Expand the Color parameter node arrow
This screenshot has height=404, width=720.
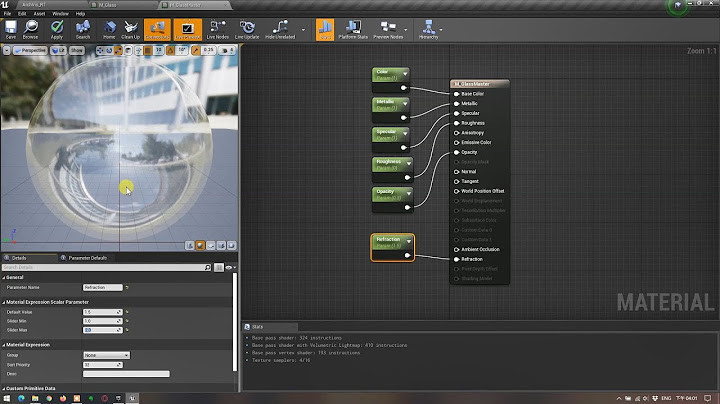click(405, 74)
